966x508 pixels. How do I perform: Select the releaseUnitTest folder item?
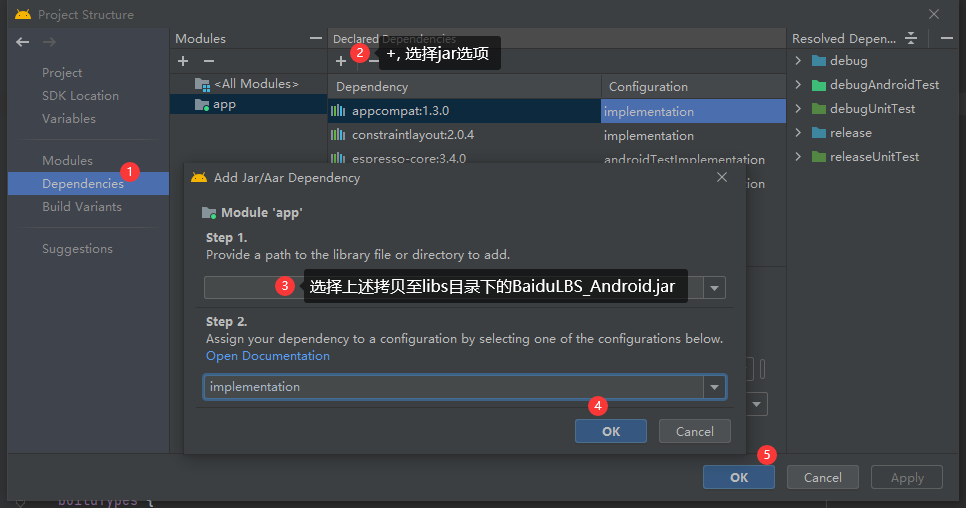click(866, 156)
